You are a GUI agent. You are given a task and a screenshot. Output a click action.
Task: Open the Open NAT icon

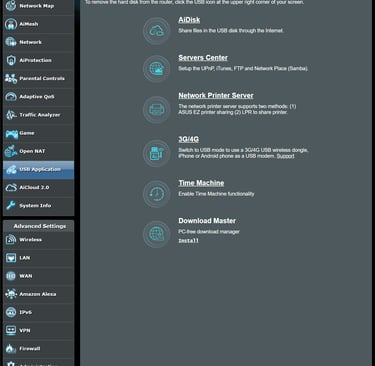coord(11,151)
